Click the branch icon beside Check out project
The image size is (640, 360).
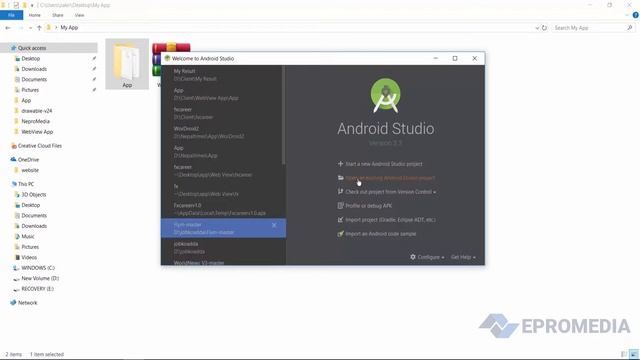click(x=340, y=191)
